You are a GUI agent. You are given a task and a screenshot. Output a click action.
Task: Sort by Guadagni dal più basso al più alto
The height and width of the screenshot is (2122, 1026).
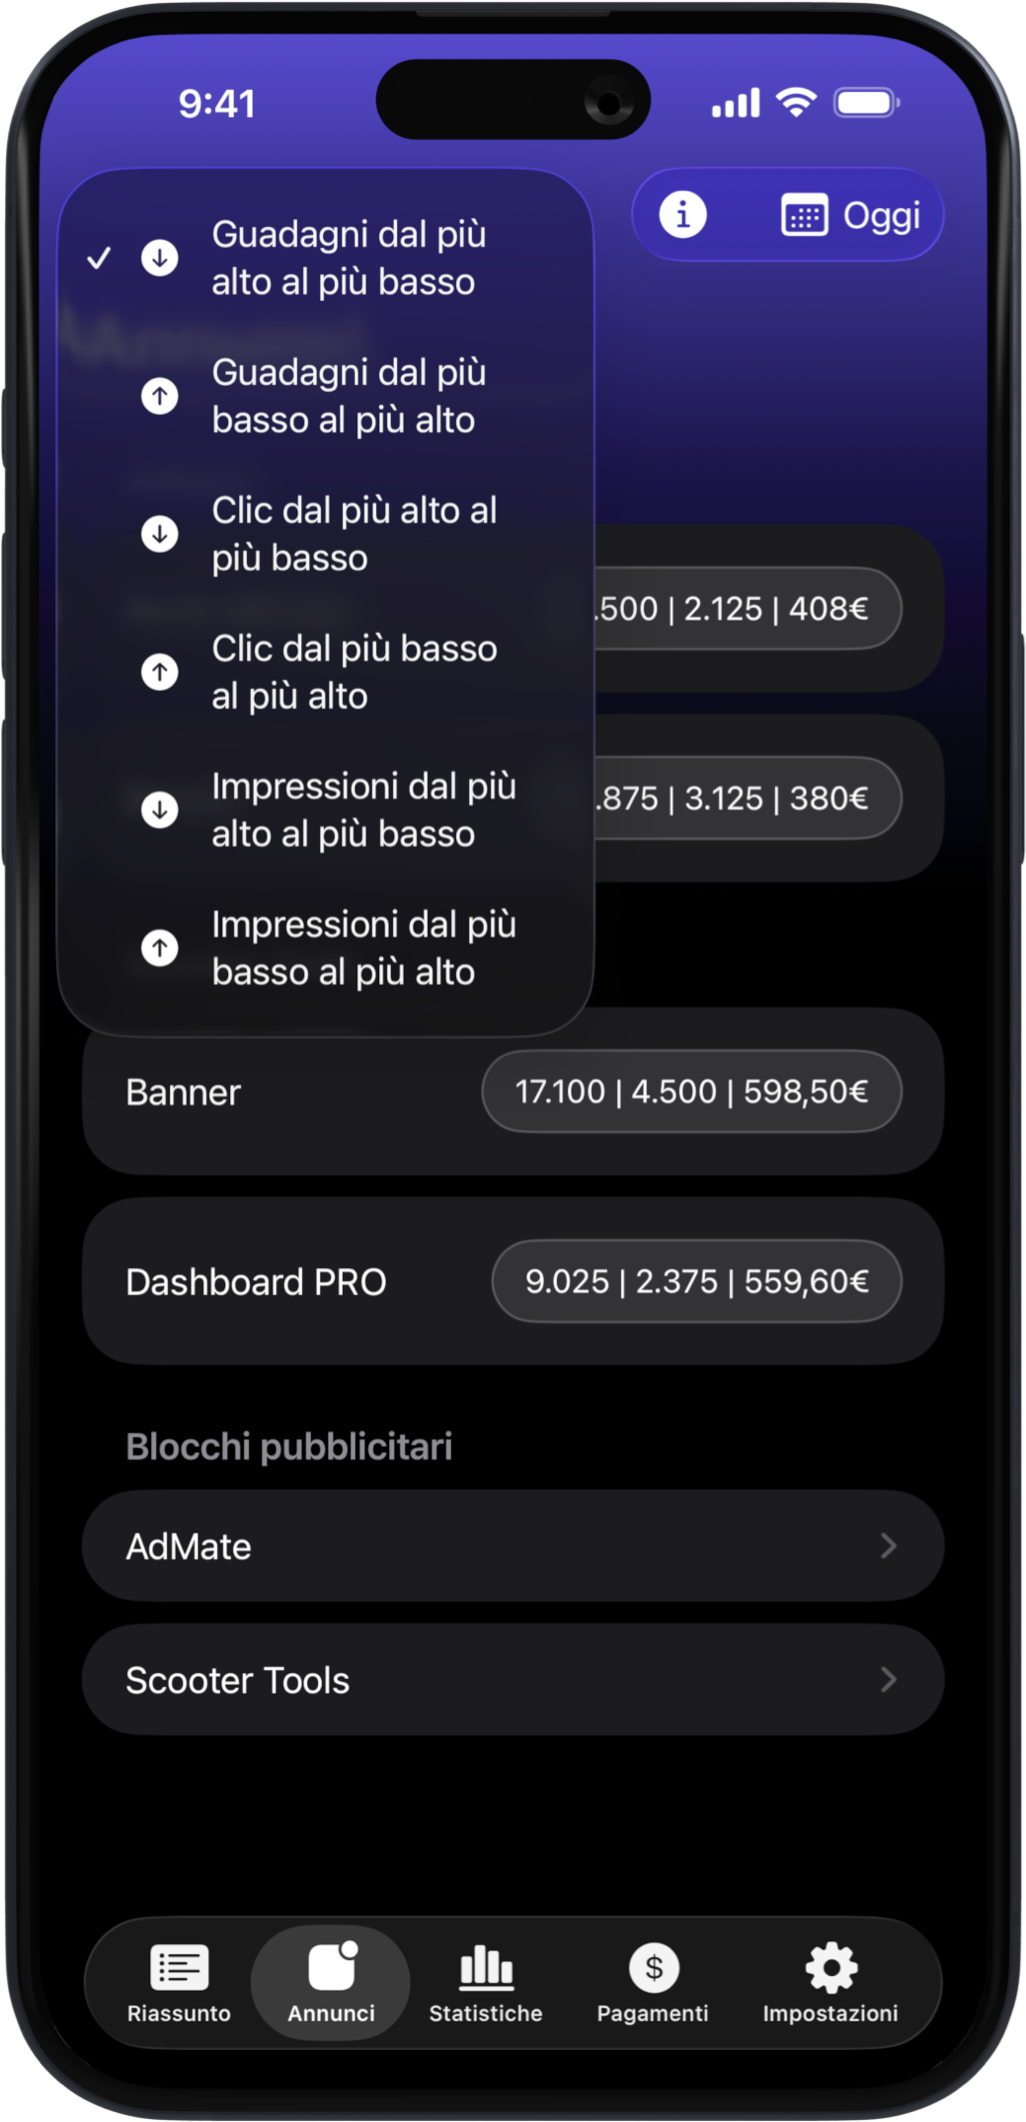pyautogui.click(x=346, y=396)
